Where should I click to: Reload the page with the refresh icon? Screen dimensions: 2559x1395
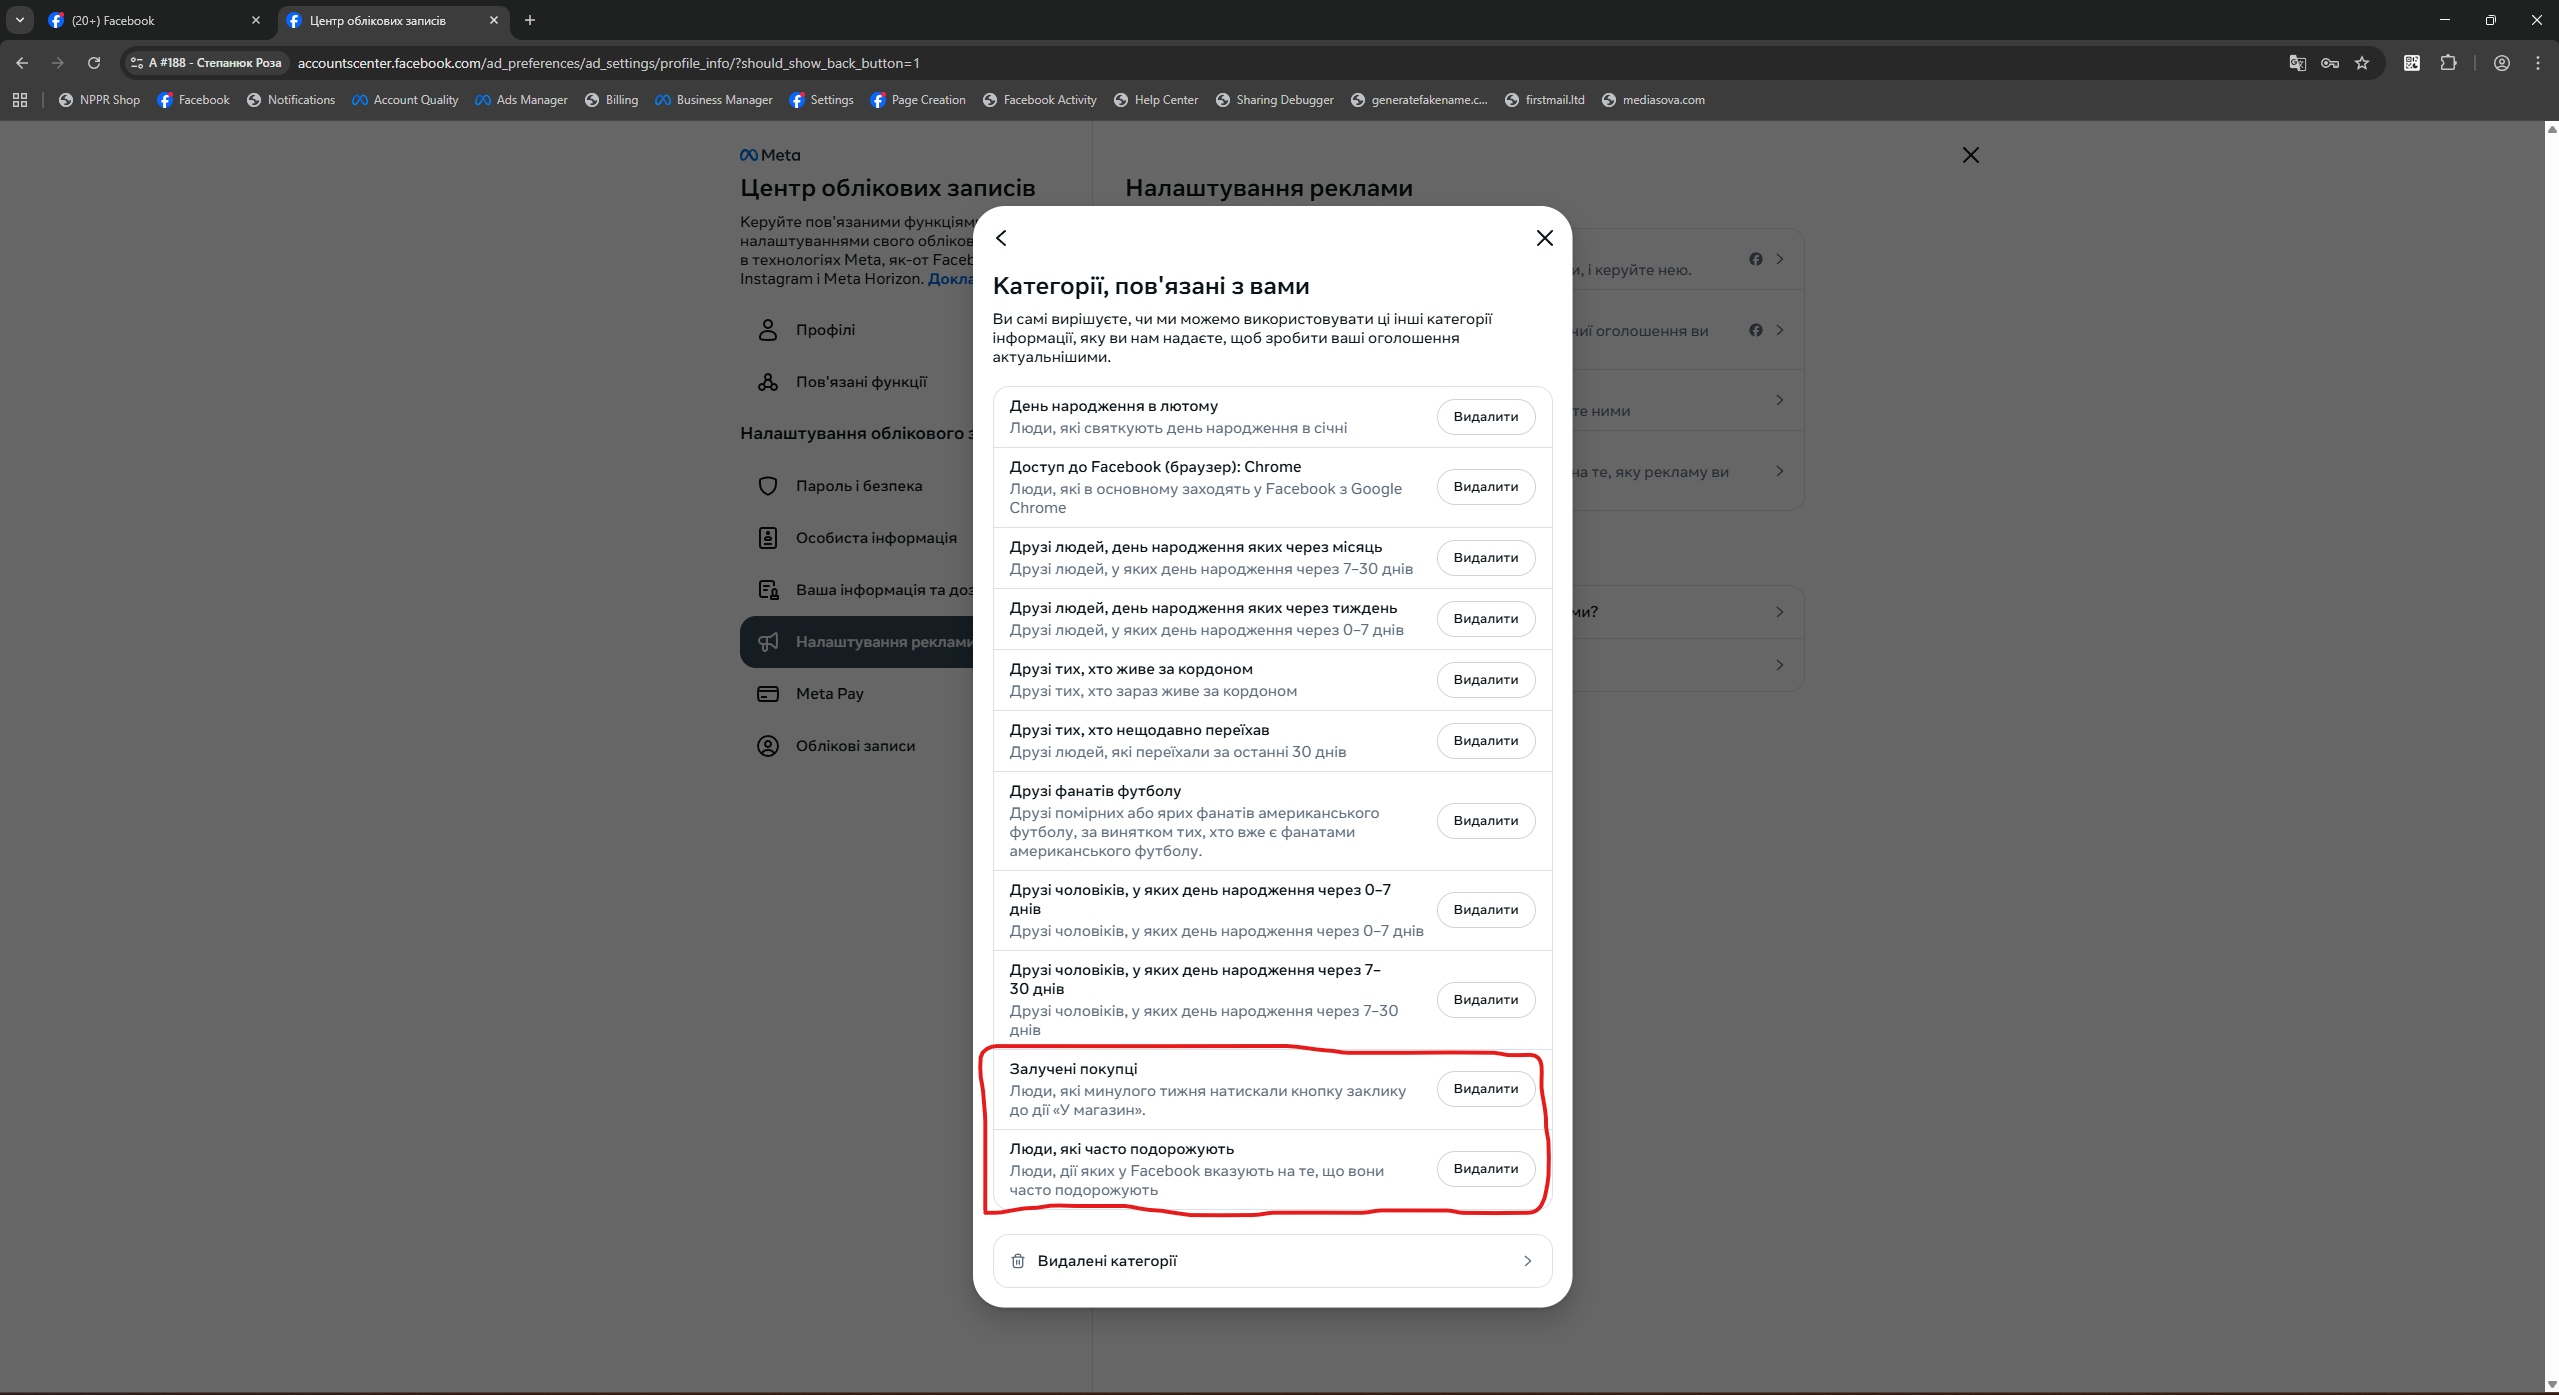94,63
